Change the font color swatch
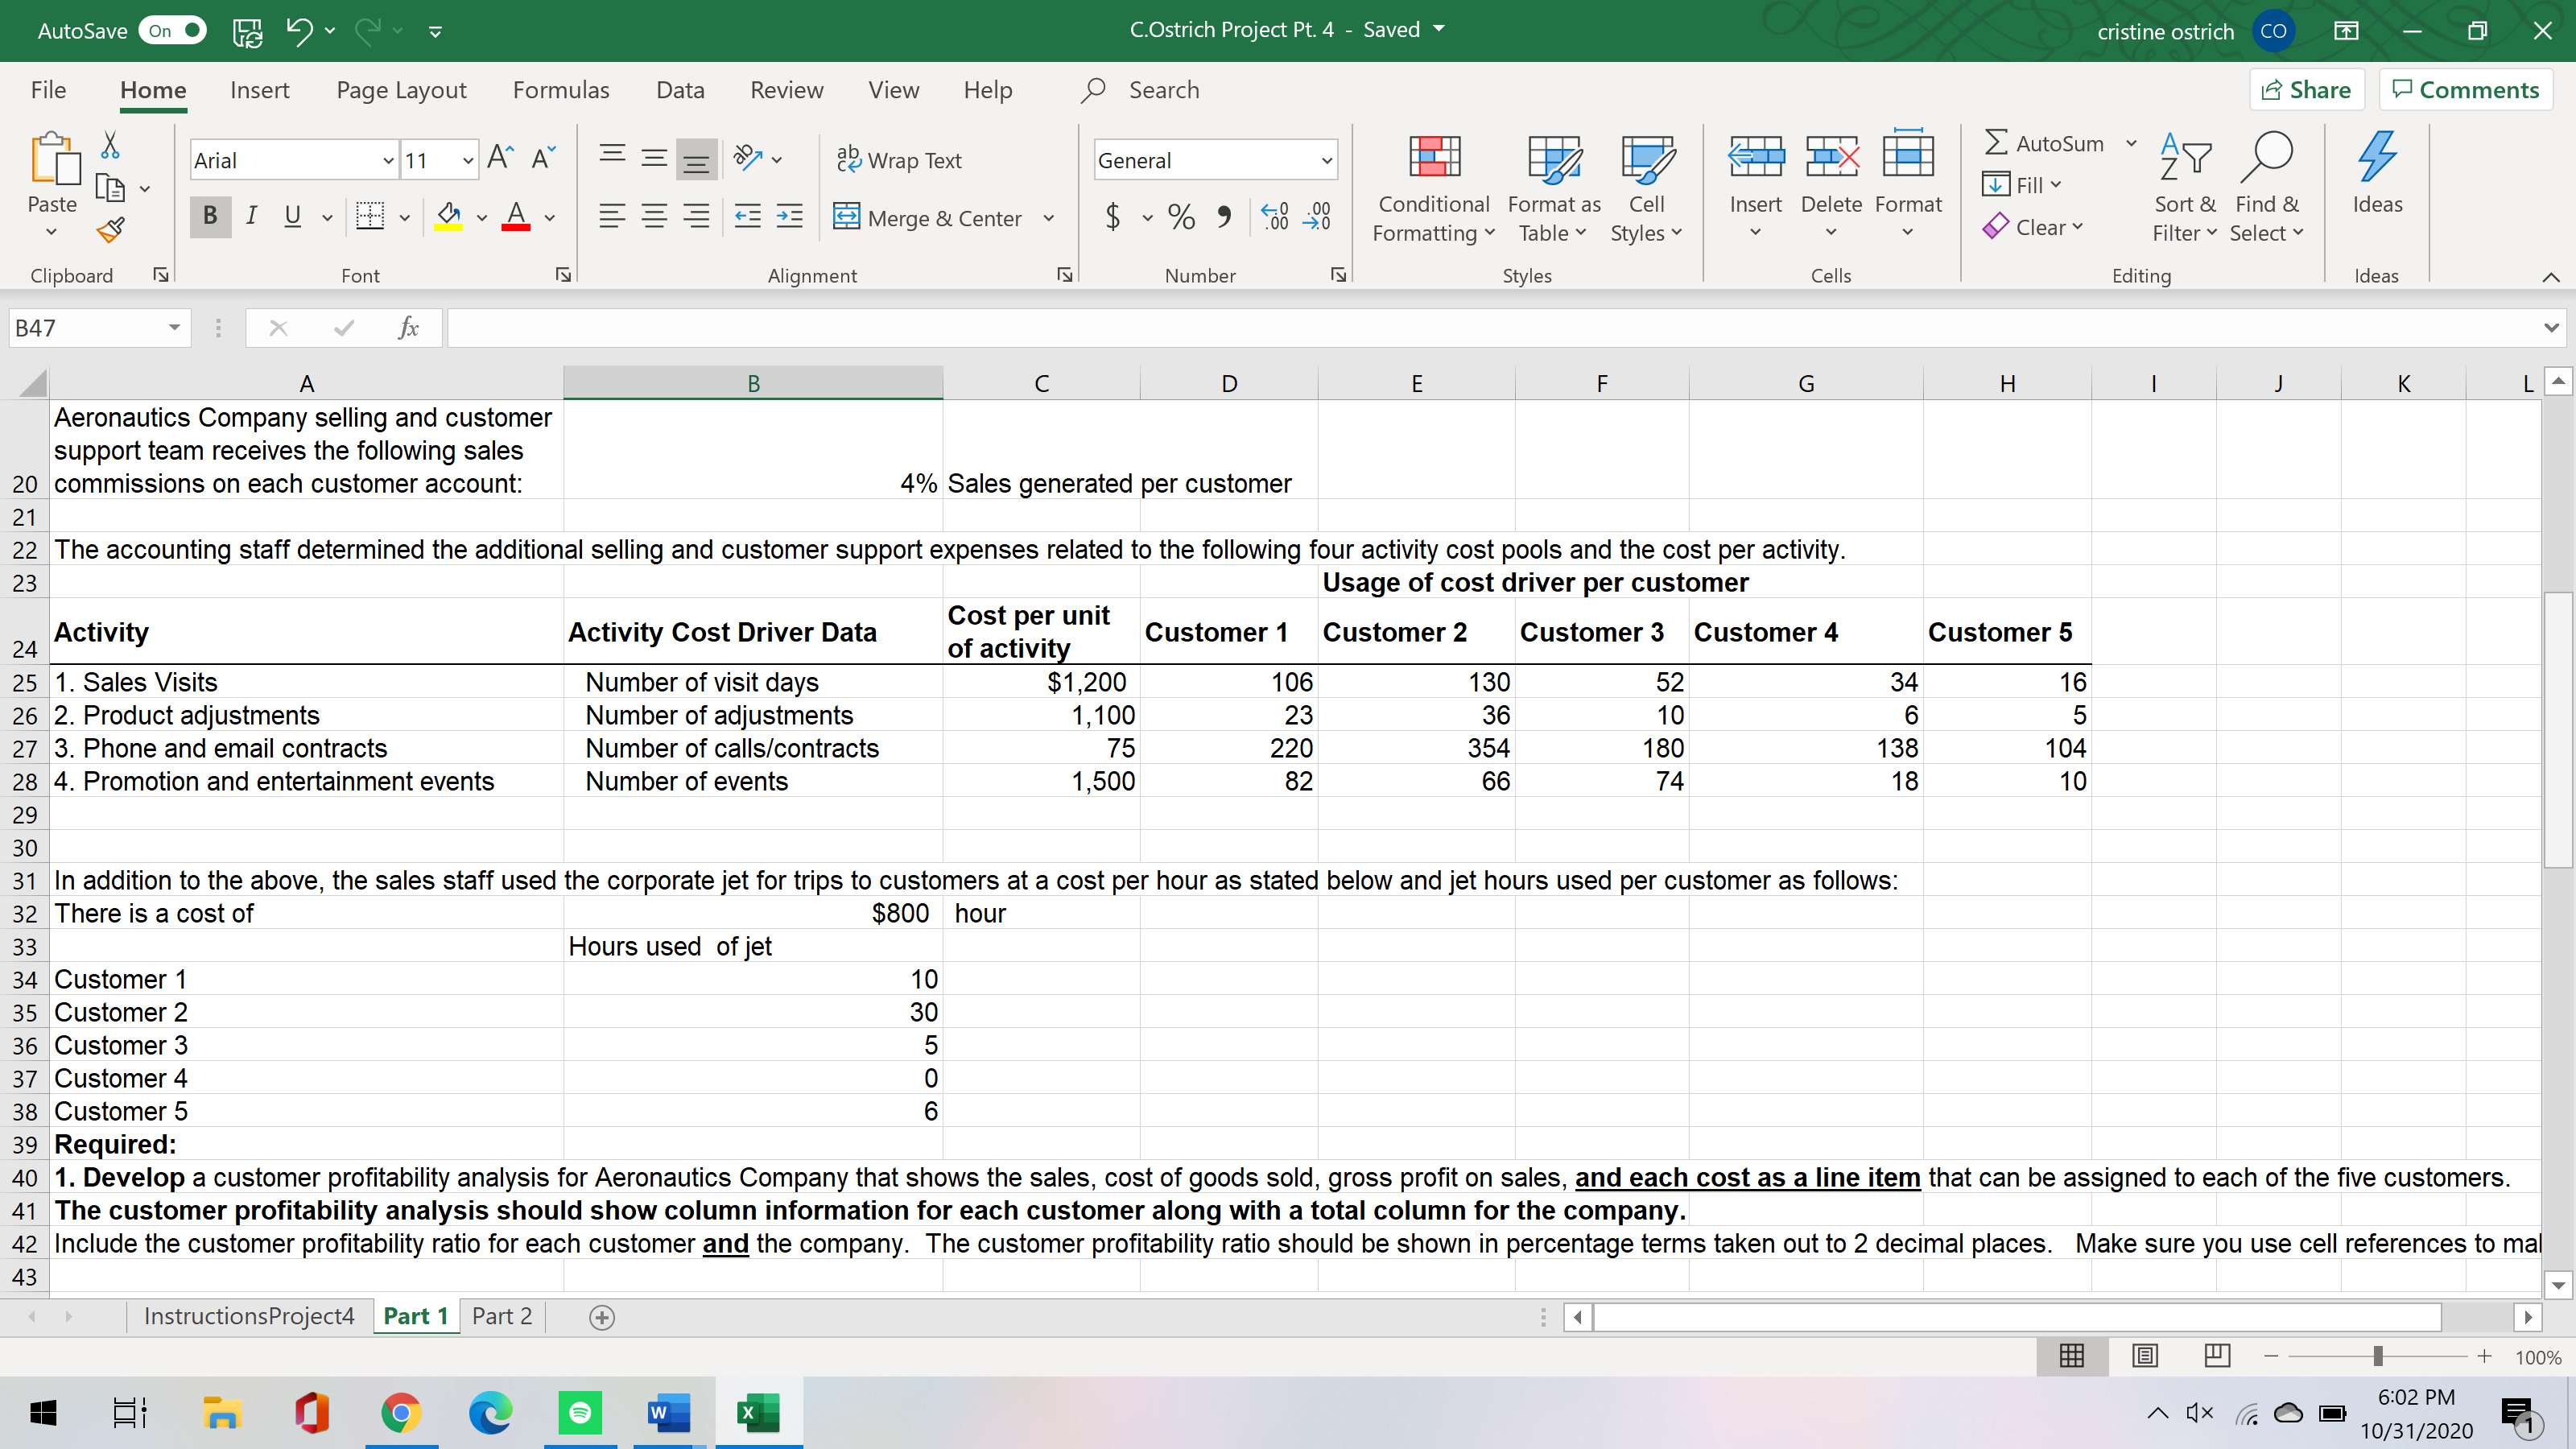 516,217
